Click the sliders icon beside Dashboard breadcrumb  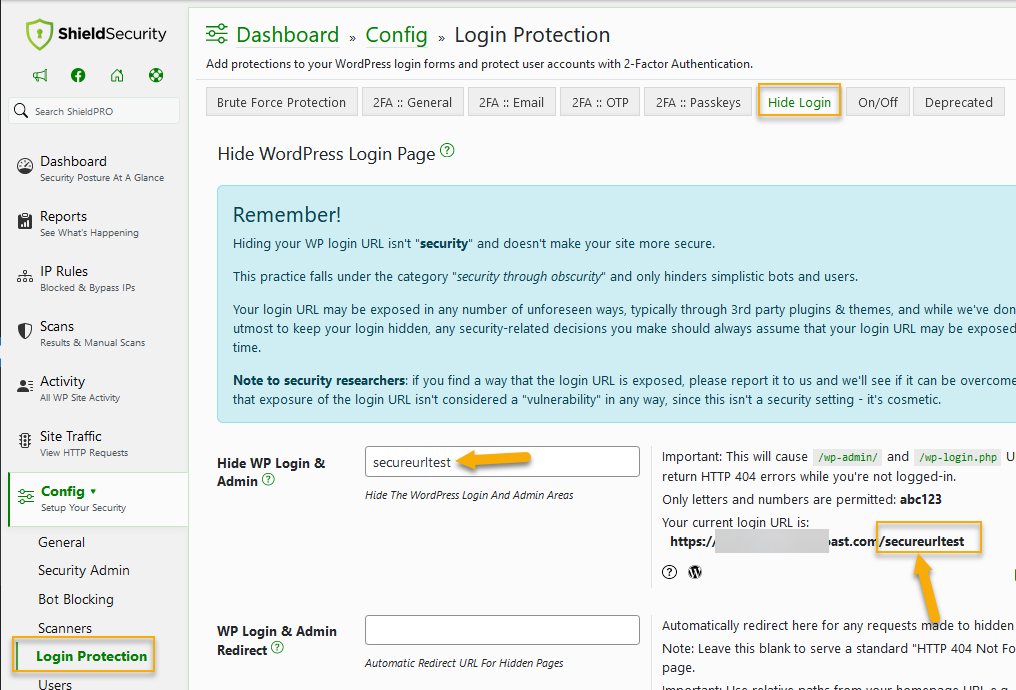click(x=216, y=34)
